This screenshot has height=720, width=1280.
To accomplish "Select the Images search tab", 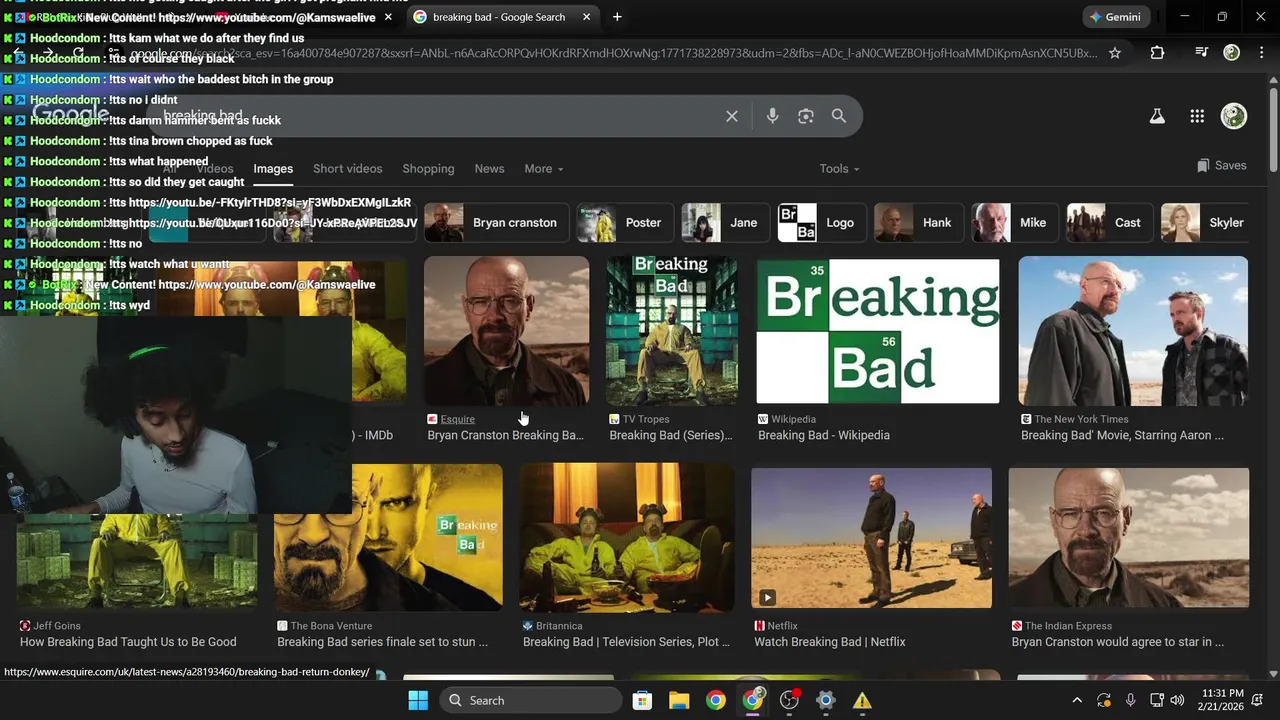I will (x=273, y=169).
